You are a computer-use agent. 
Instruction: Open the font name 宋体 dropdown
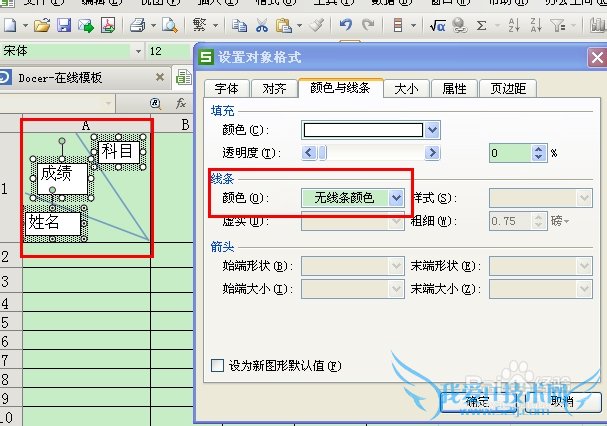[x=138, y=51]
